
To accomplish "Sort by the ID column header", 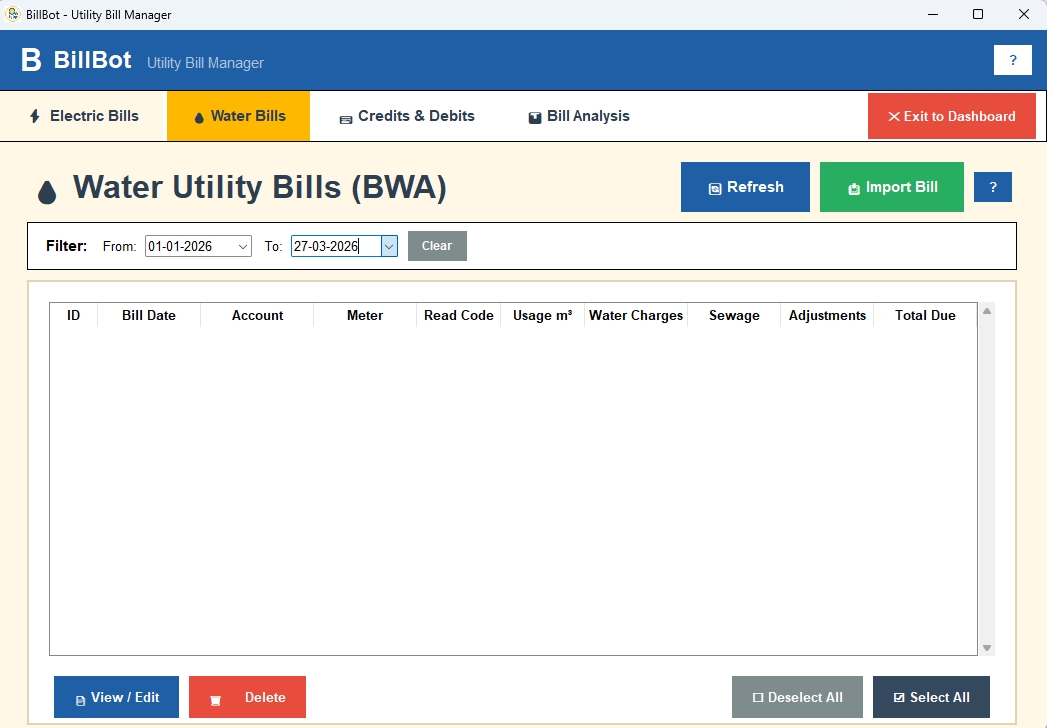I will tap(73, 315).
